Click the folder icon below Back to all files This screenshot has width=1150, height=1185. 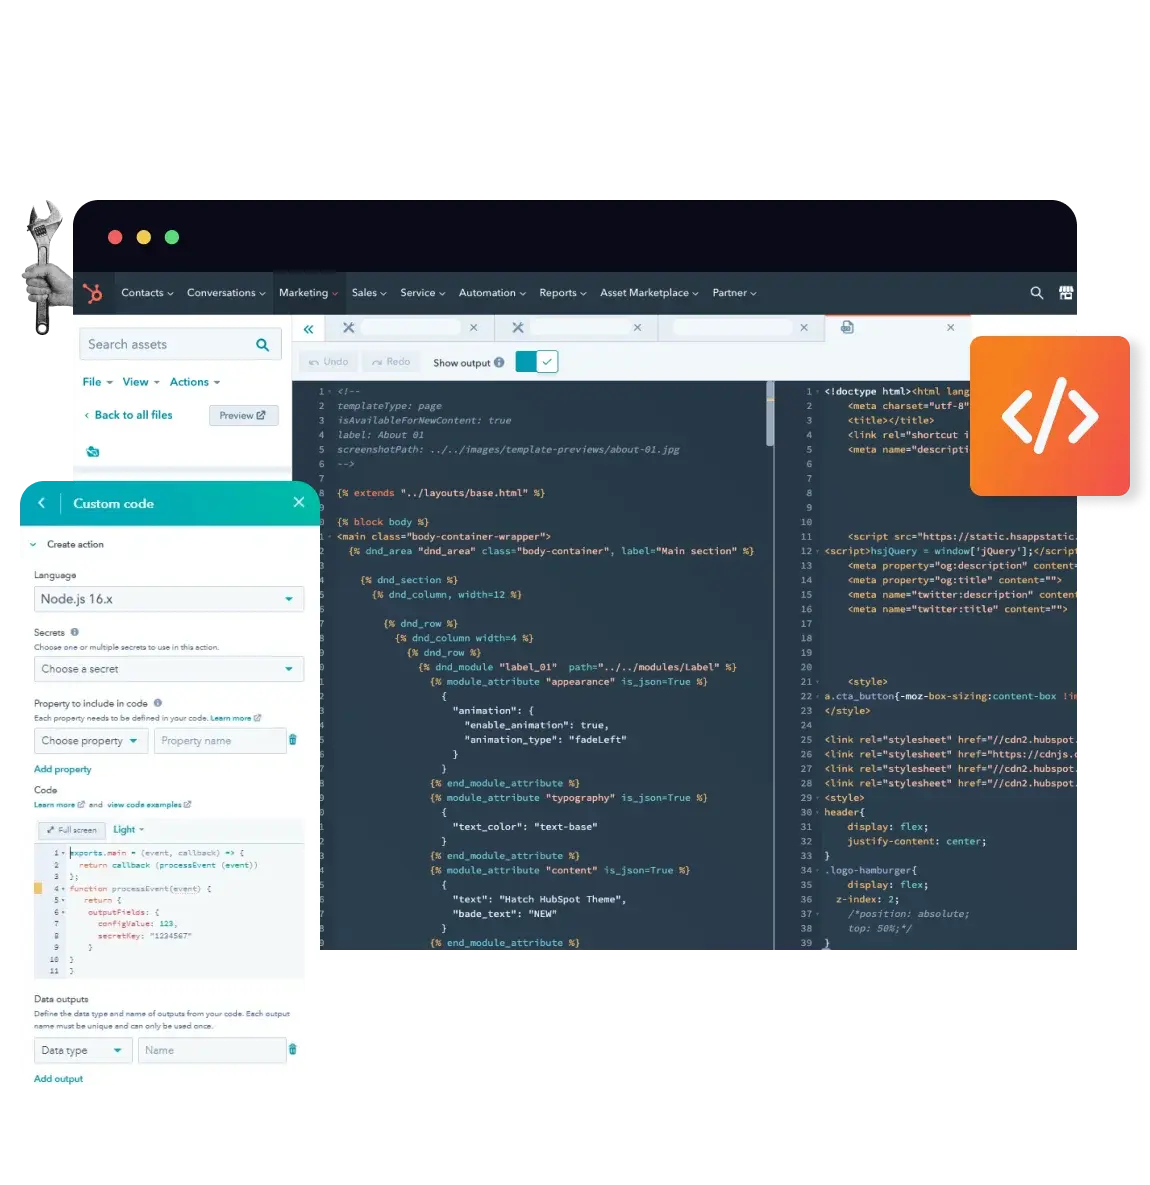pyautogui.click(x=93, y=451)
